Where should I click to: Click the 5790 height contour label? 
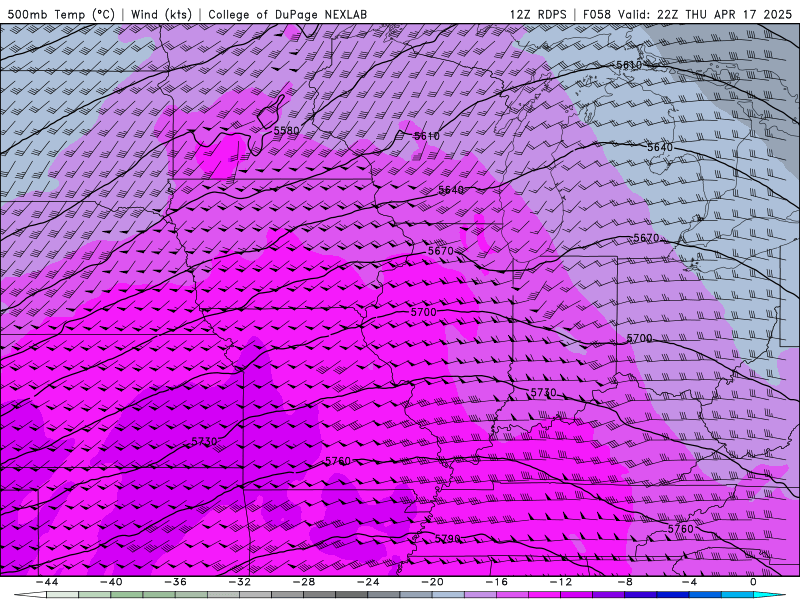pos(447,539)
